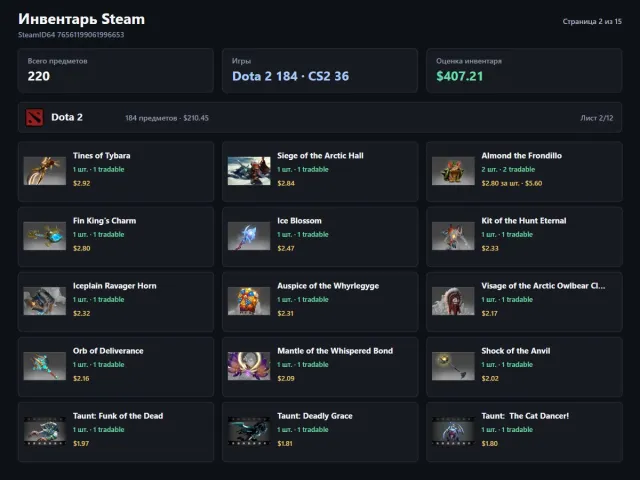640x480 pixels.
Task: Click the Всего предметов label
Action: 58,61
